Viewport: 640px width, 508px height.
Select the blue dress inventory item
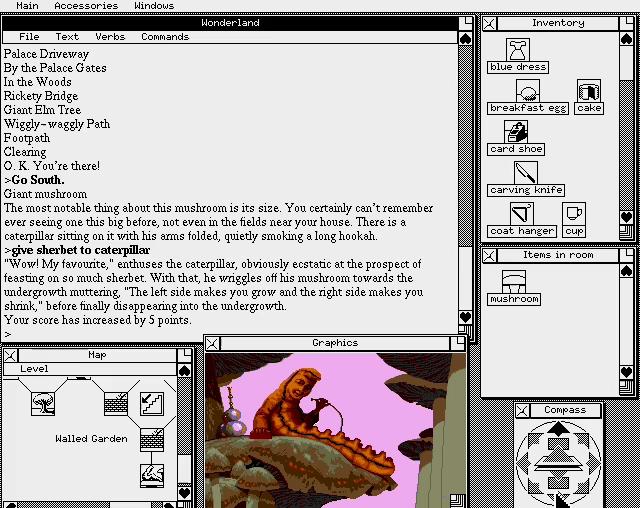coord(518,56)
